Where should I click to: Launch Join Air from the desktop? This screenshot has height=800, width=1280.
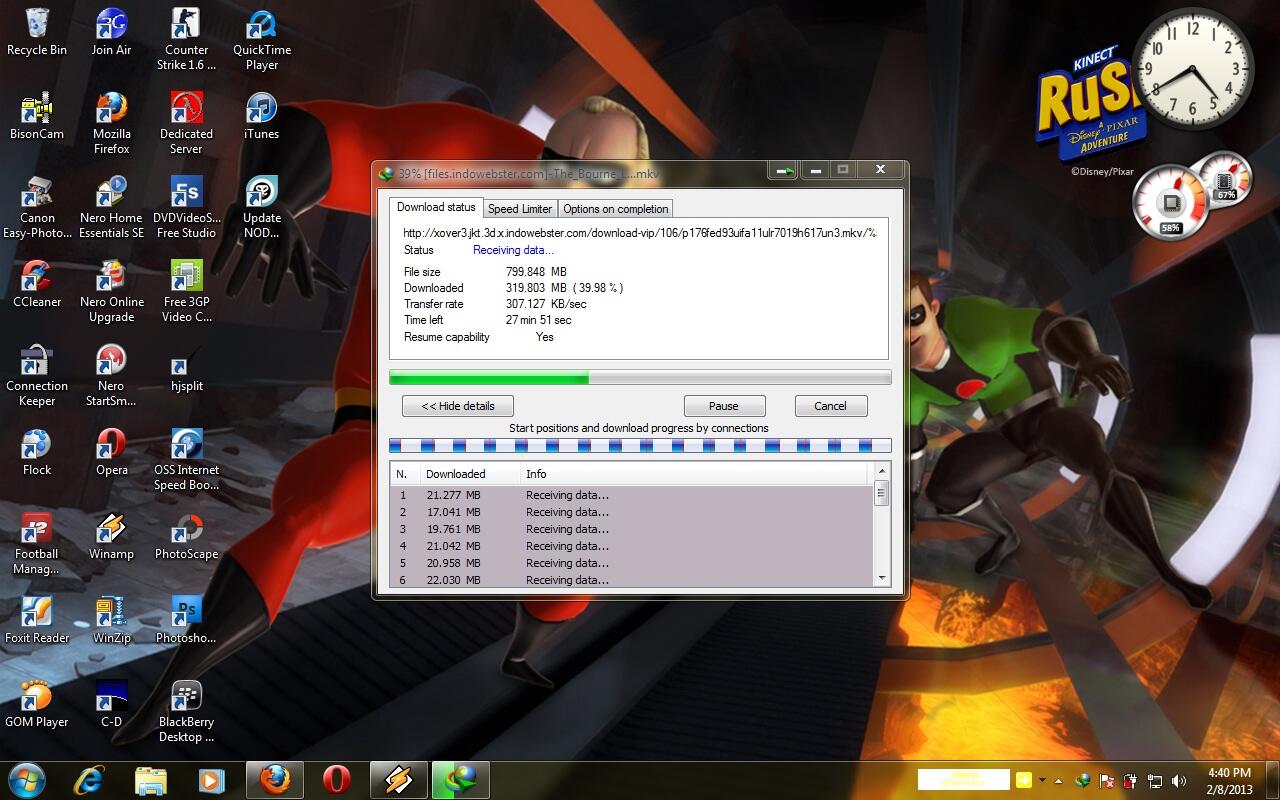click(x=111, y=32)
